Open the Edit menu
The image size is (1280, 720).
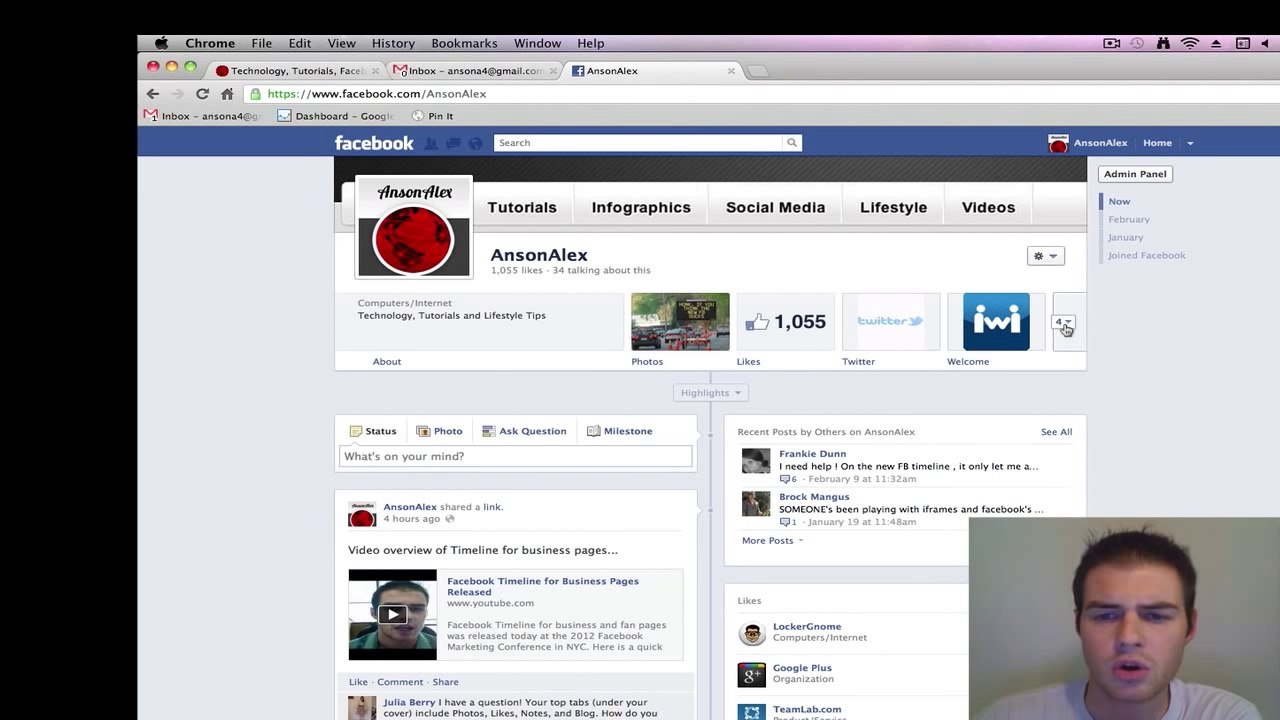300,43
